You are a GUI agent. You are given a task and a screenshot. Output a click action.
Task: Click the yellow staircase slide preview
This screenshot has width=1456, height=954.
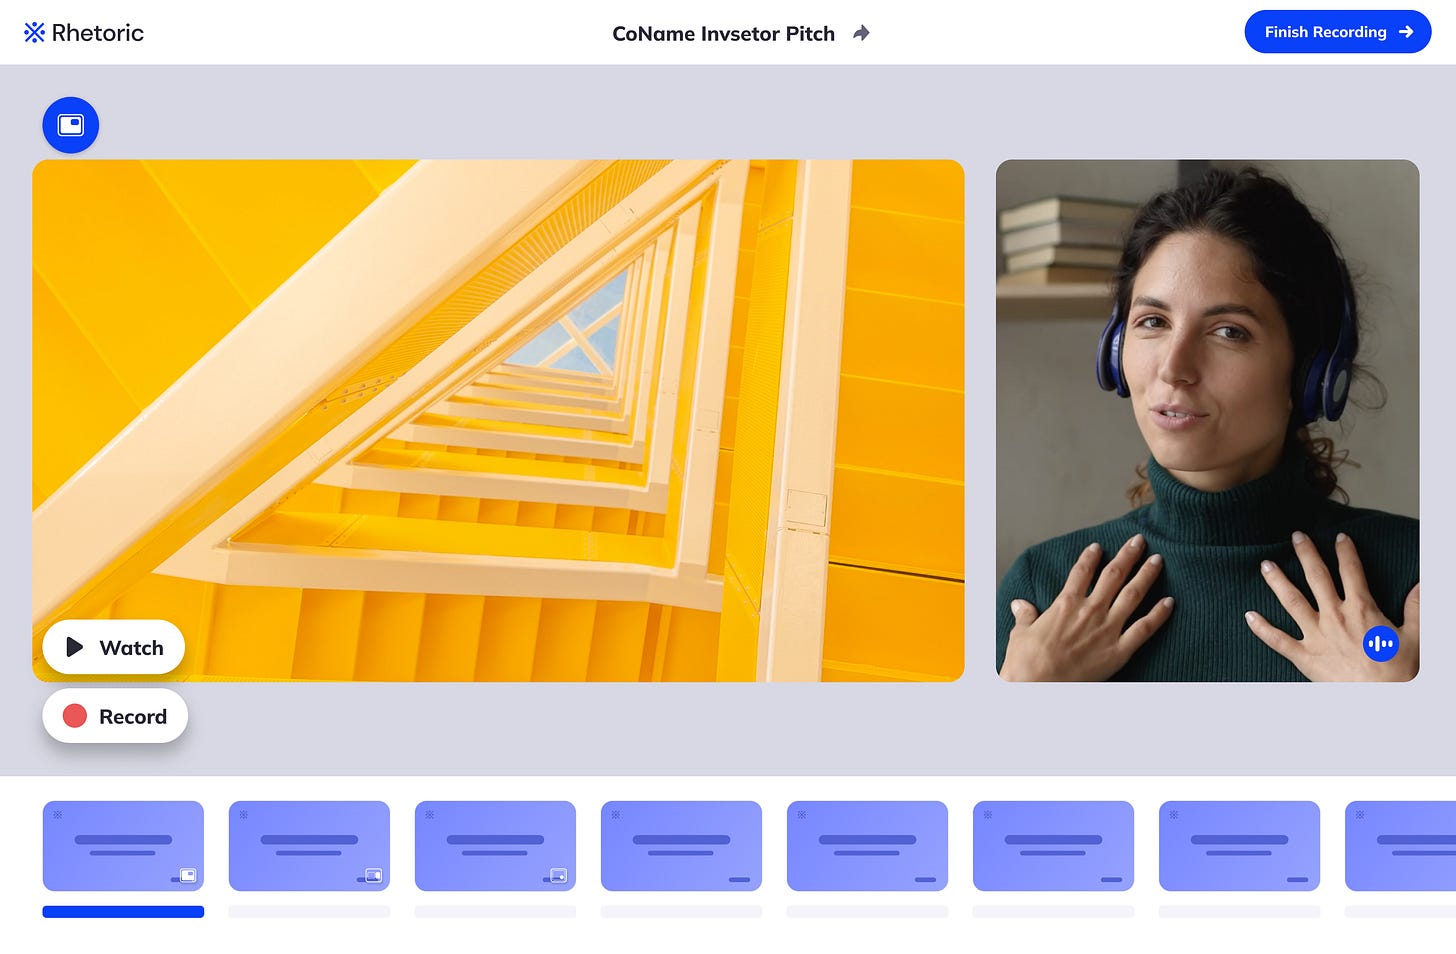498,420
